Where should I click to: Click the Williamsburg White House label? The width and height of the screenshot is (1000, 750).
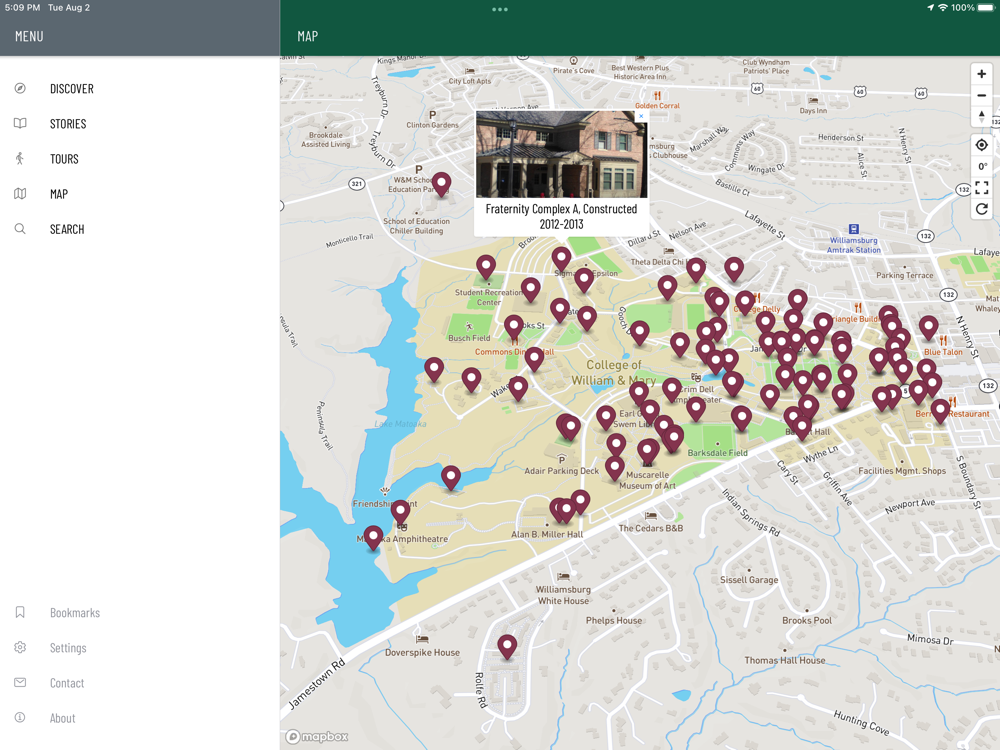click(x=563, y=595)
